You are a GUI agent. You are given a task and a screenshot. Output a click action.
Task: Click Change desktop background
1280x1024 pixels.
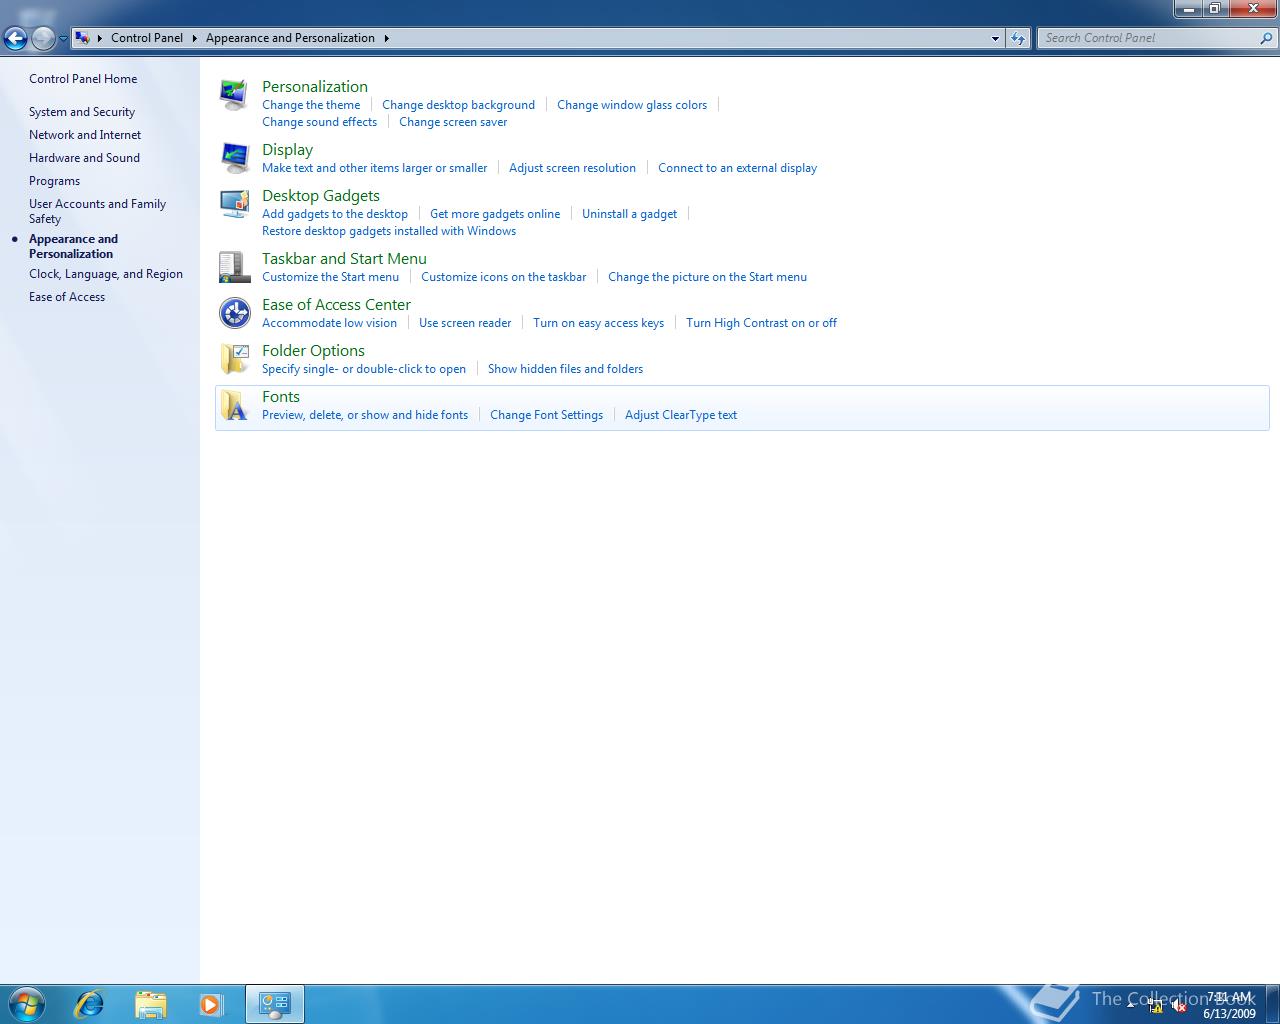coord(458,105)
